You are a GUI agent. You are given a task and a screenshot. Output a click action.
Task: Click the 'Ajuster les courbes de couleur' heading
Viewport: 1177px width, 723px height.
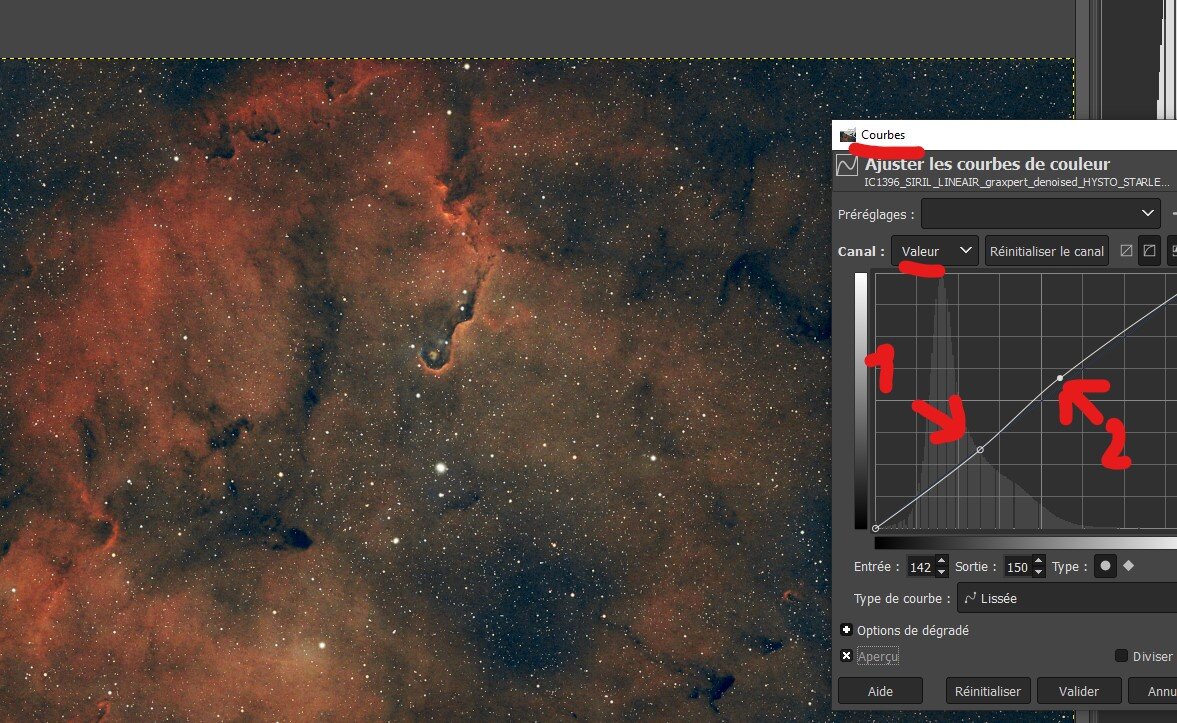point(987,164)
